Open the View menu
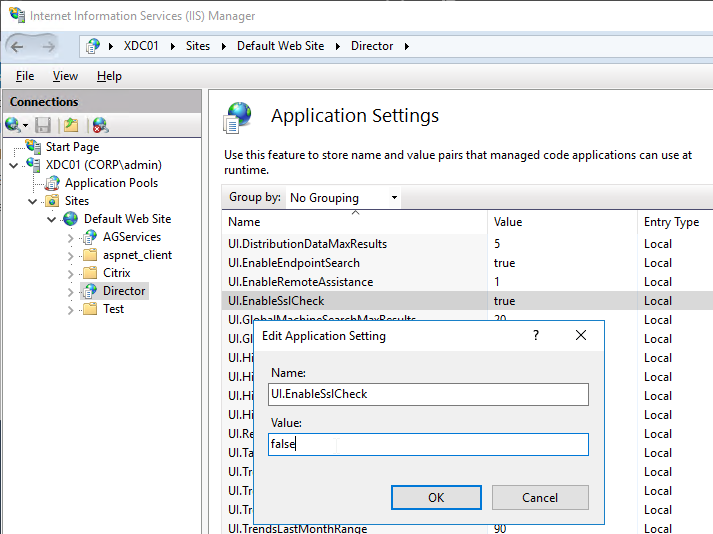713x534 pixels. 65,76
